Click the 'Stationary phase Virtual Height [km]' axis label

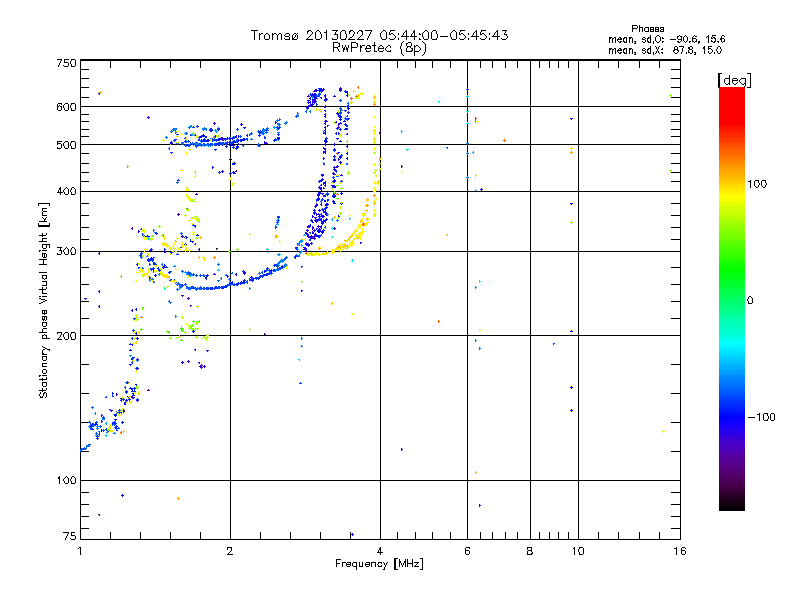[43, 301]
